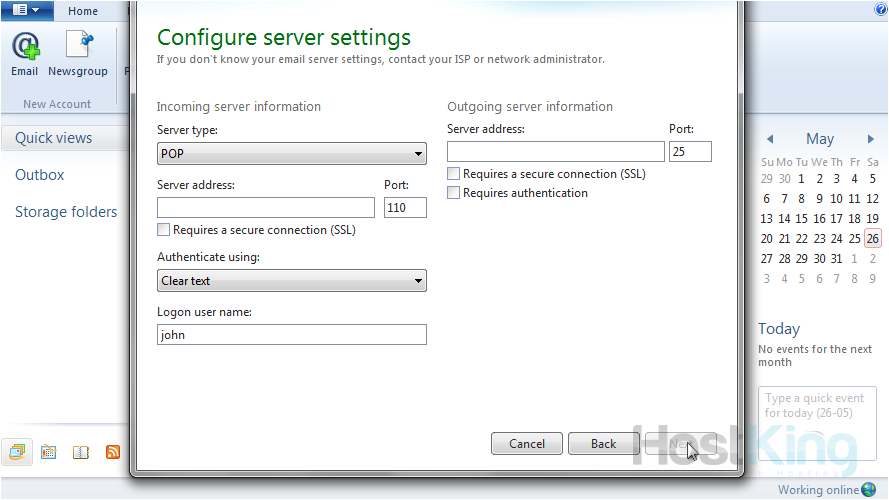Enable SSL for the outgoing server
The width and height of the screenshot is (889, 500).
454,174
